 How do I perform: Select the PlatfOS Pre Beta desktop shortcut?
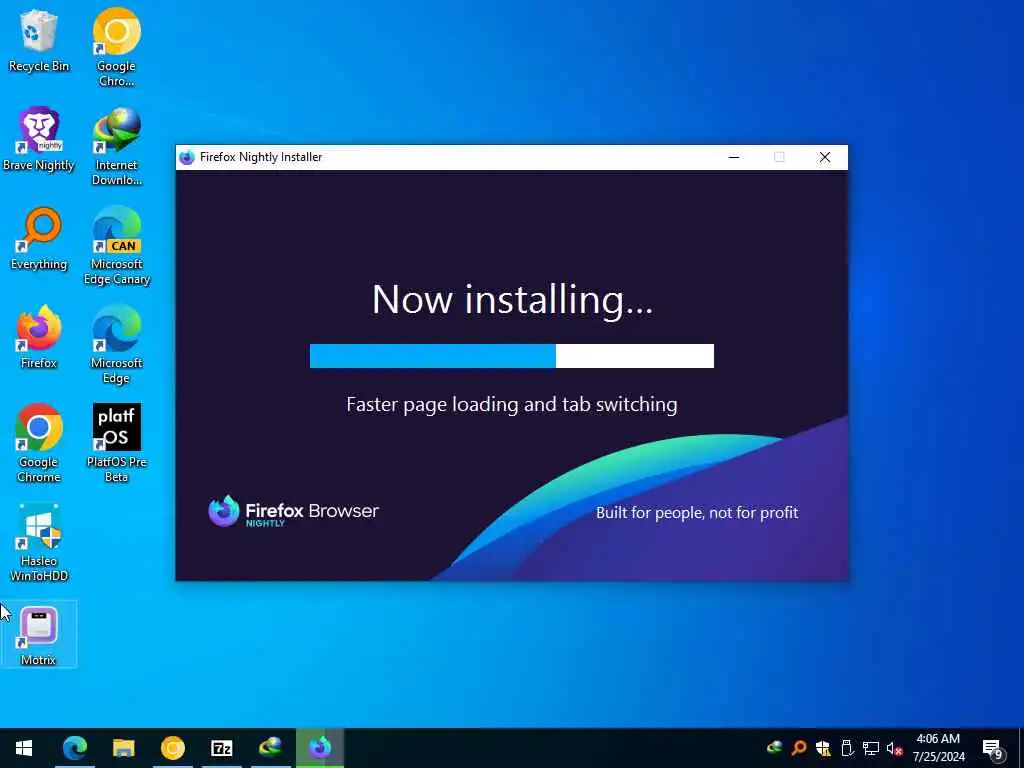tap(116, 443)
